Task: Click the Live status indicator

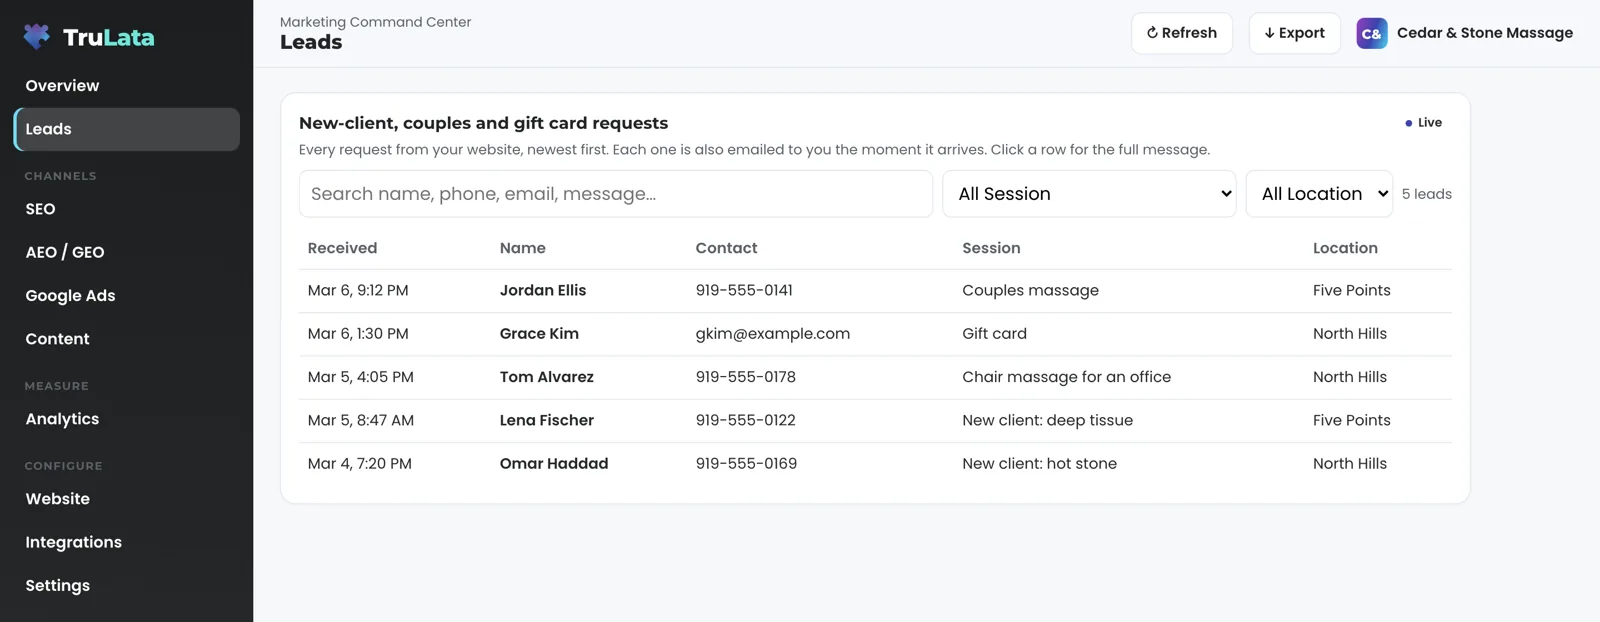Action: [x=1423, y=122]
